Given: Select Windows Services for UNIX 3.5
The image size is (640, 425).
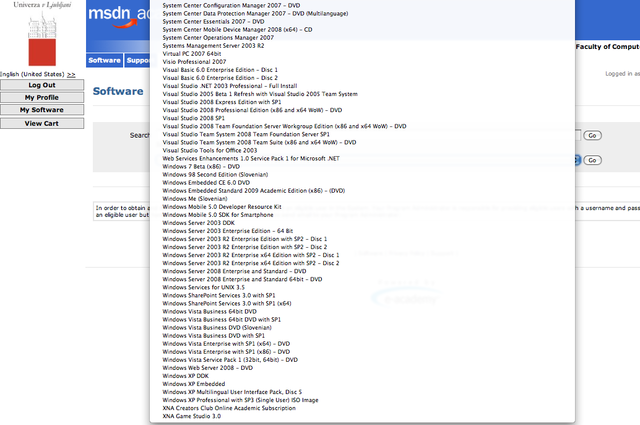Looking at the screenshot, I should point(203,287).
